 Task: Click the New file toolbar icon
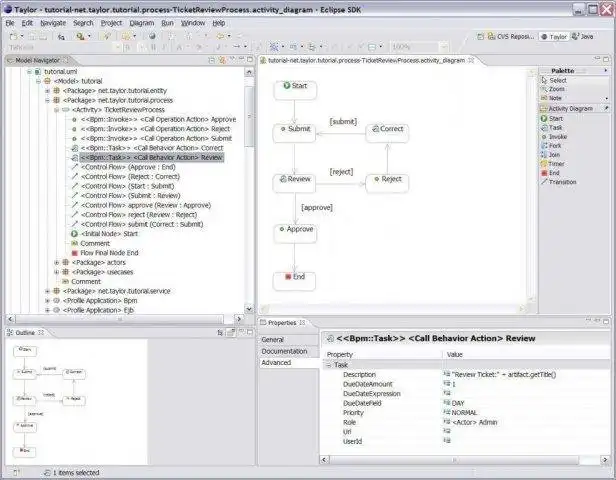[13, 37]
